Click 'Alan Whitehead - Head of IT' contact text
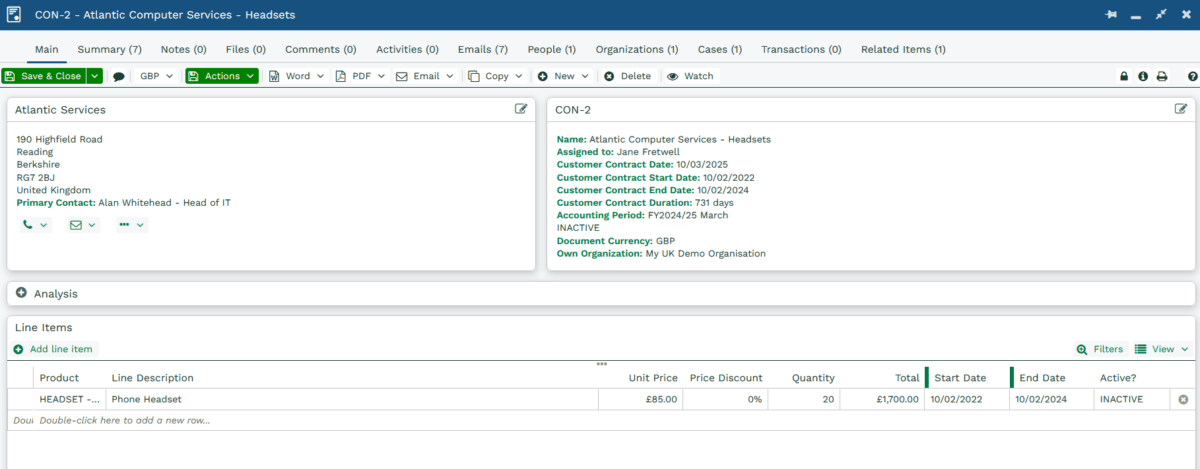1200x469 pixels. [164, 203]
